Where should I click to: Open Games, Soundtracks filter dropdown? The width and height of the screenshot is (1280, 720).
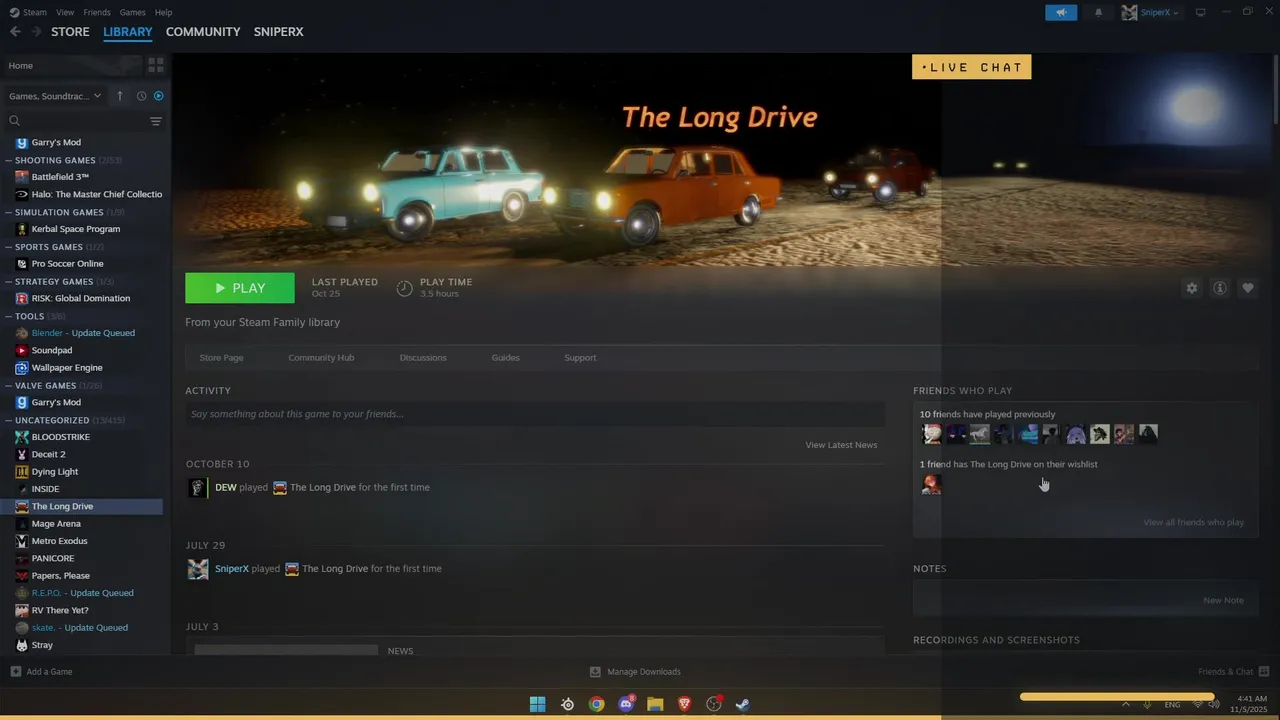[x=55, y=96]
